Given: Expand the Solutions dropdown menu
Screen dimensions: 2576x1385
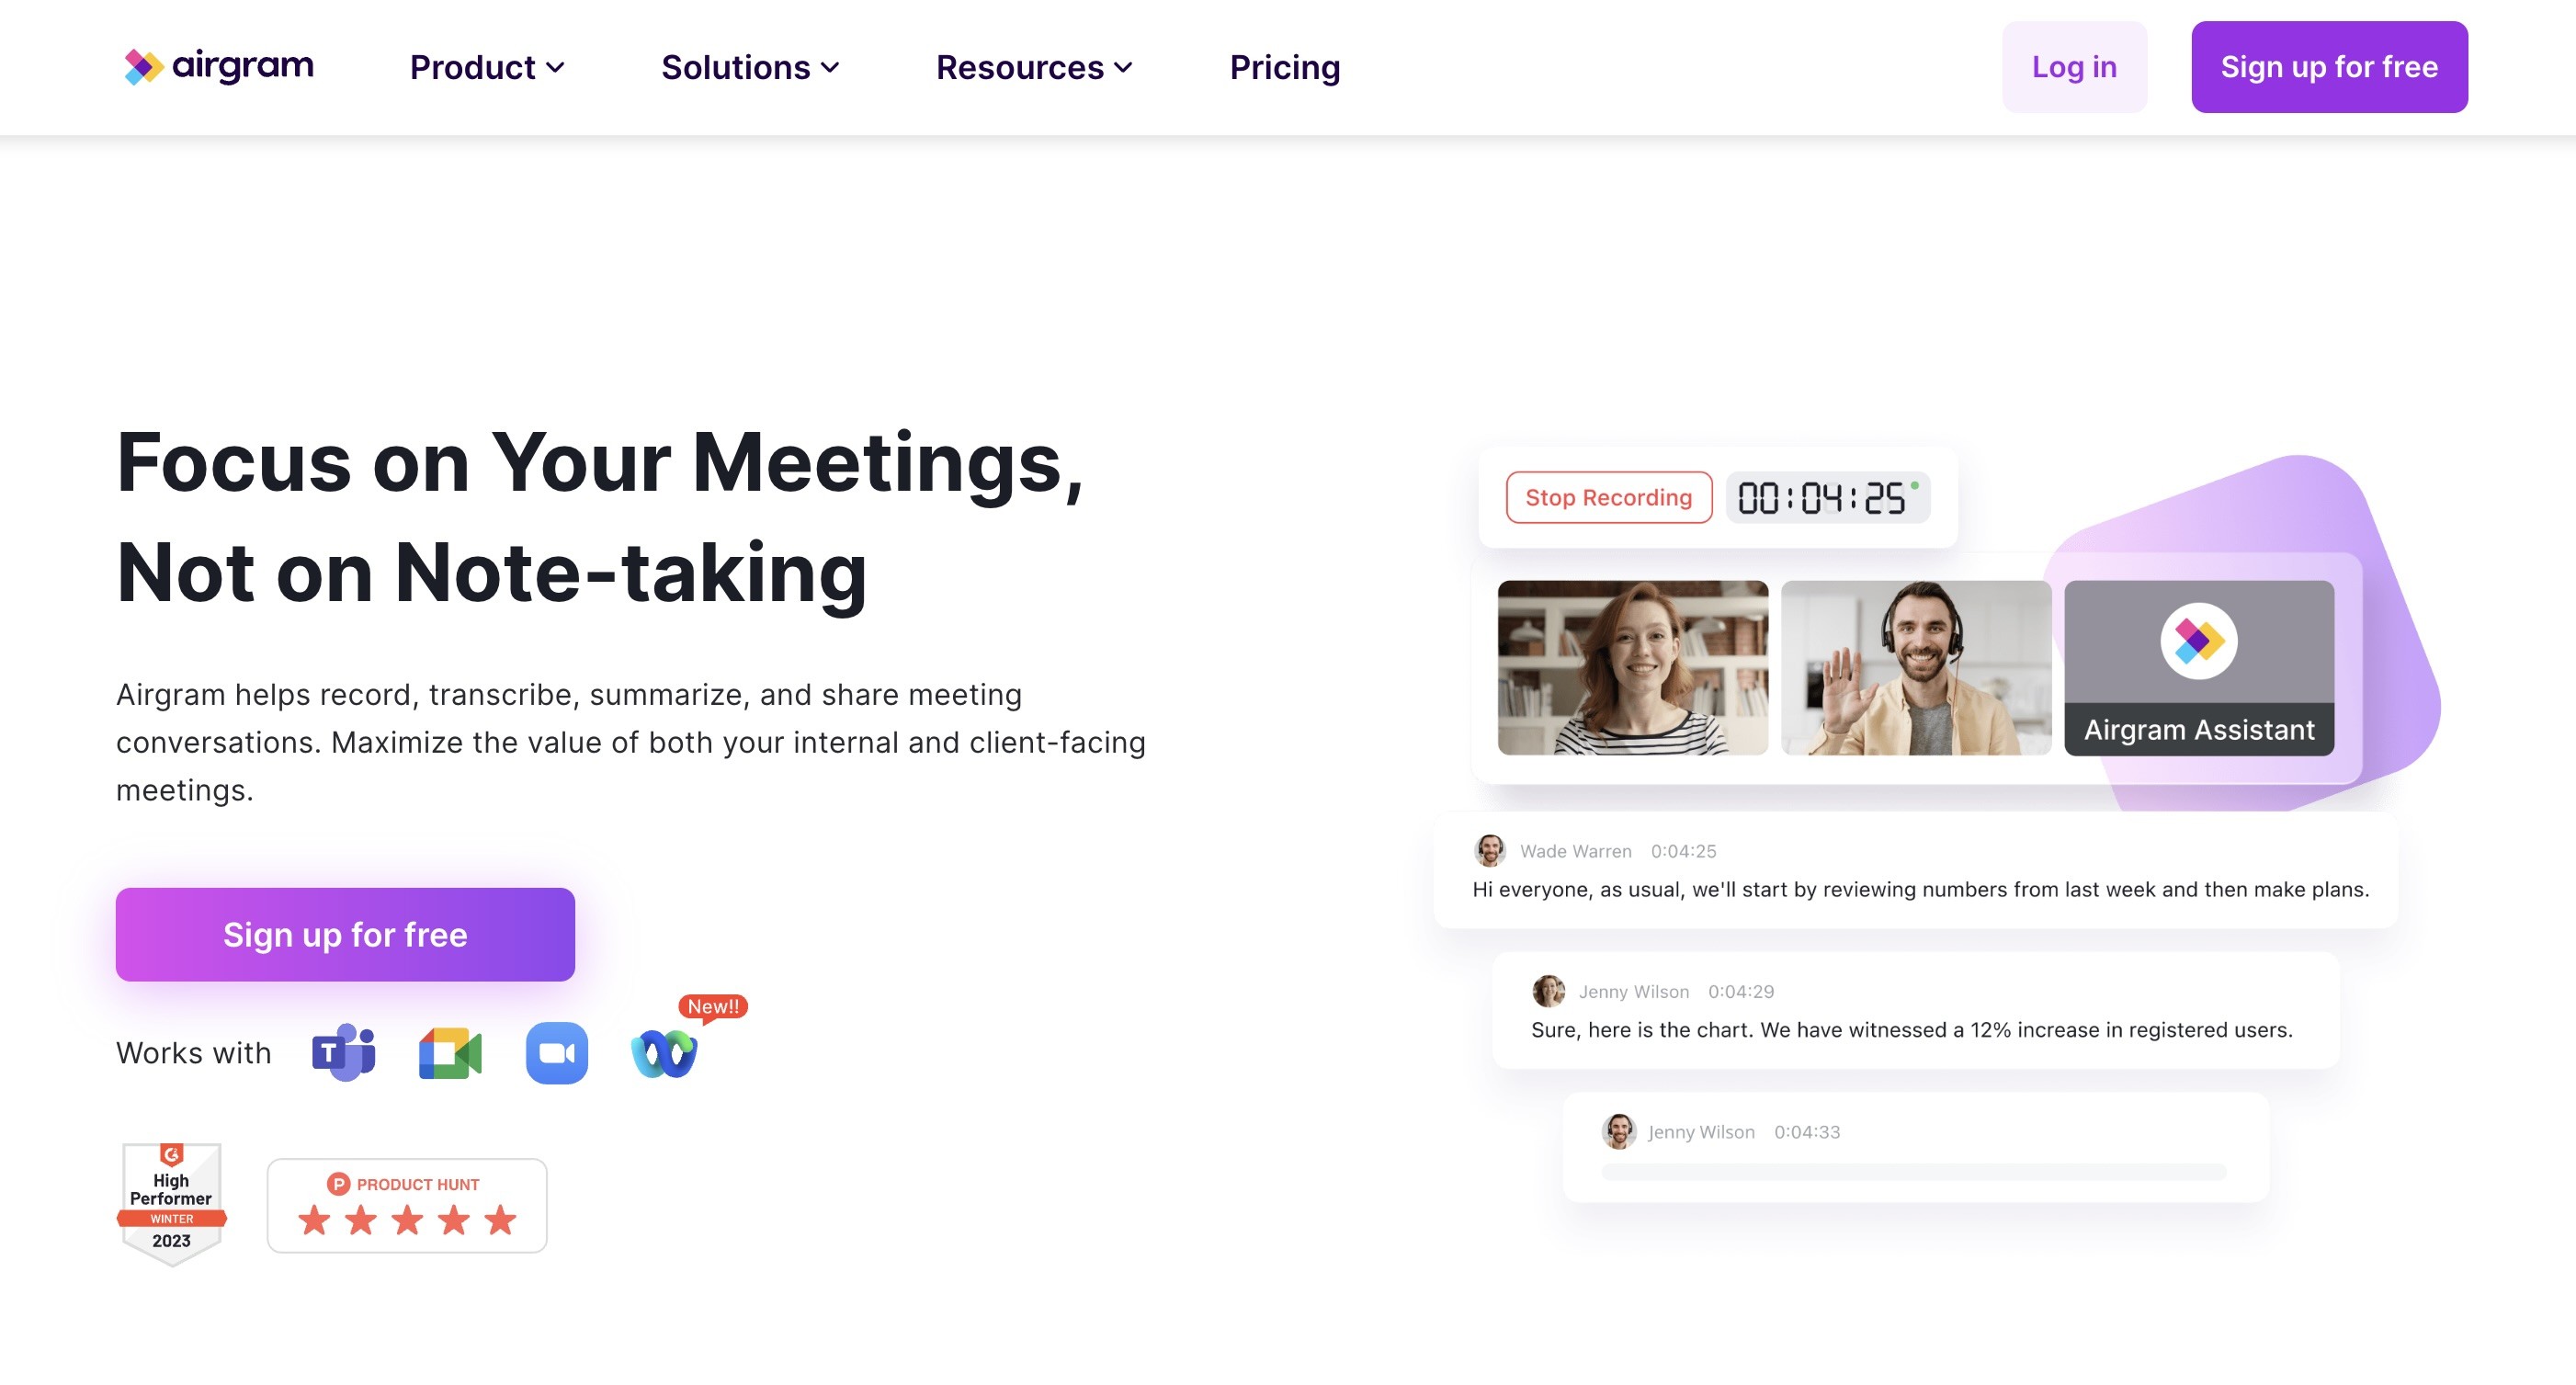Looking at the screenshot, I should click(750, 67).
